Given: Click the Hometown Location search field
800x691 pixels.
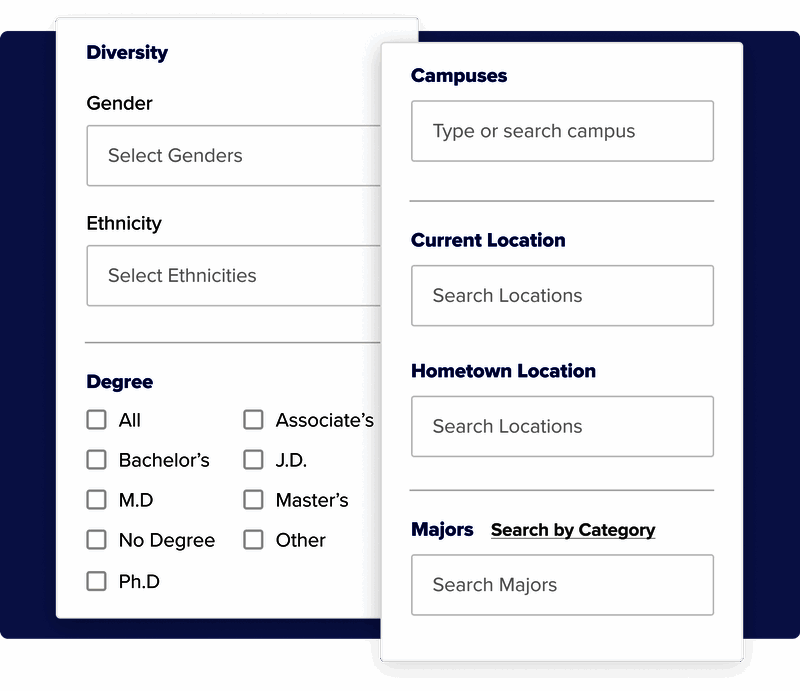Looking at the screenshot, I should 562,426.
